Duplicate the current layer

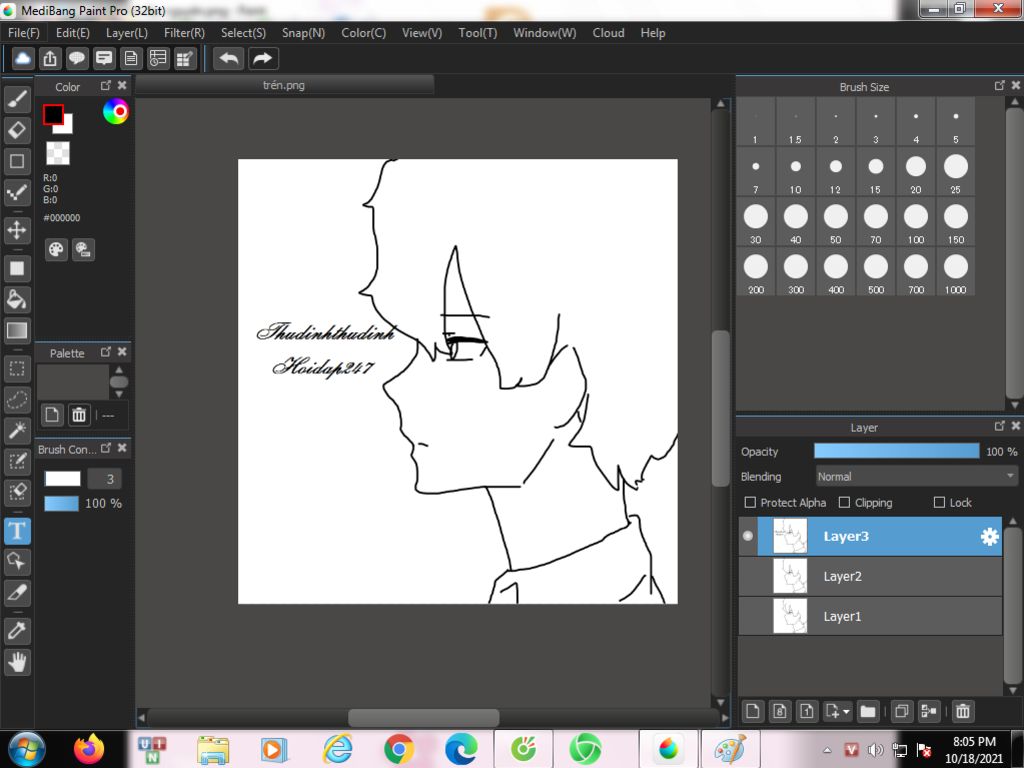tap(901, 711)
